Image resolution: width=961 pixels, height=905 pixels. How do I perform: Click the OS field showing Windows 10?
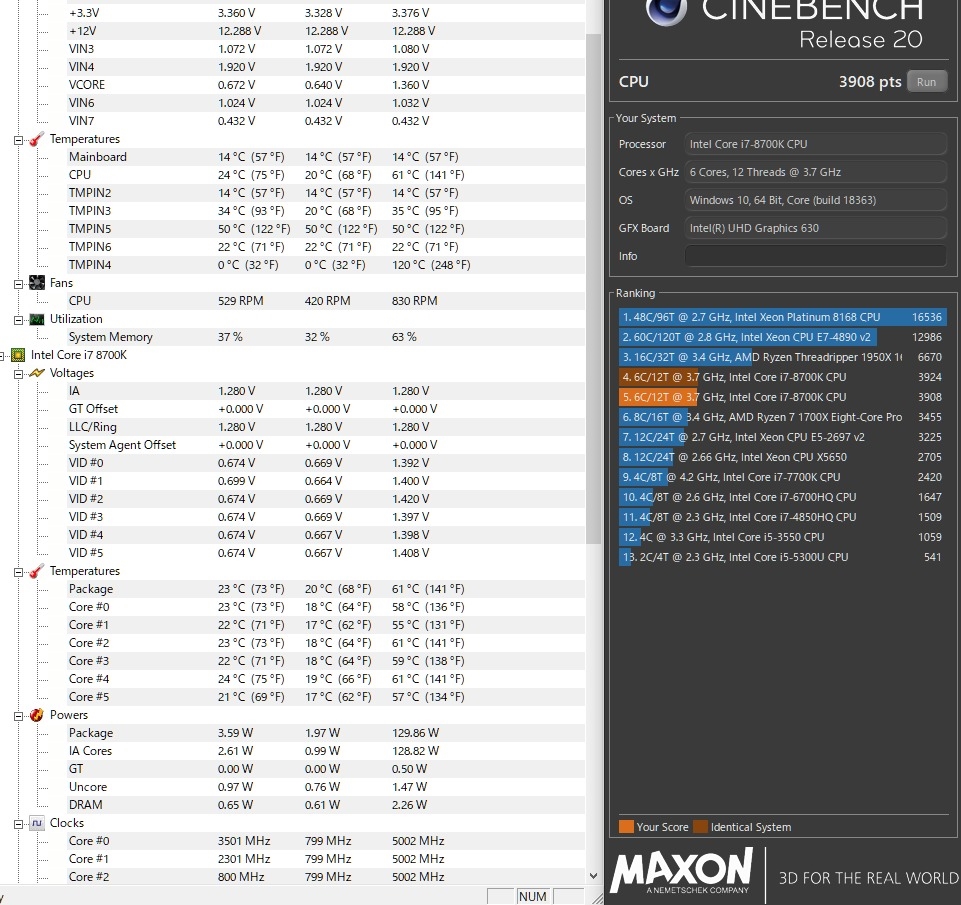coord(815,200)
